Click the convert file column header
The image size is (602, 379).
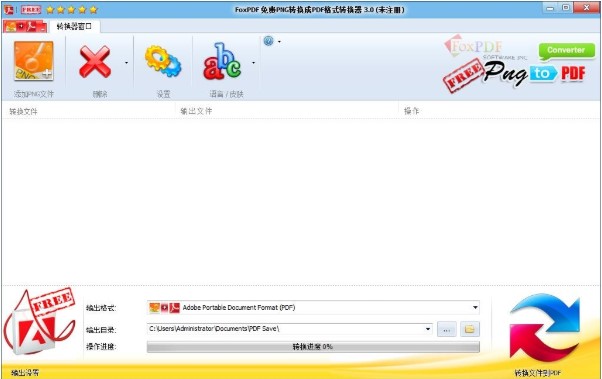[23, 111]
